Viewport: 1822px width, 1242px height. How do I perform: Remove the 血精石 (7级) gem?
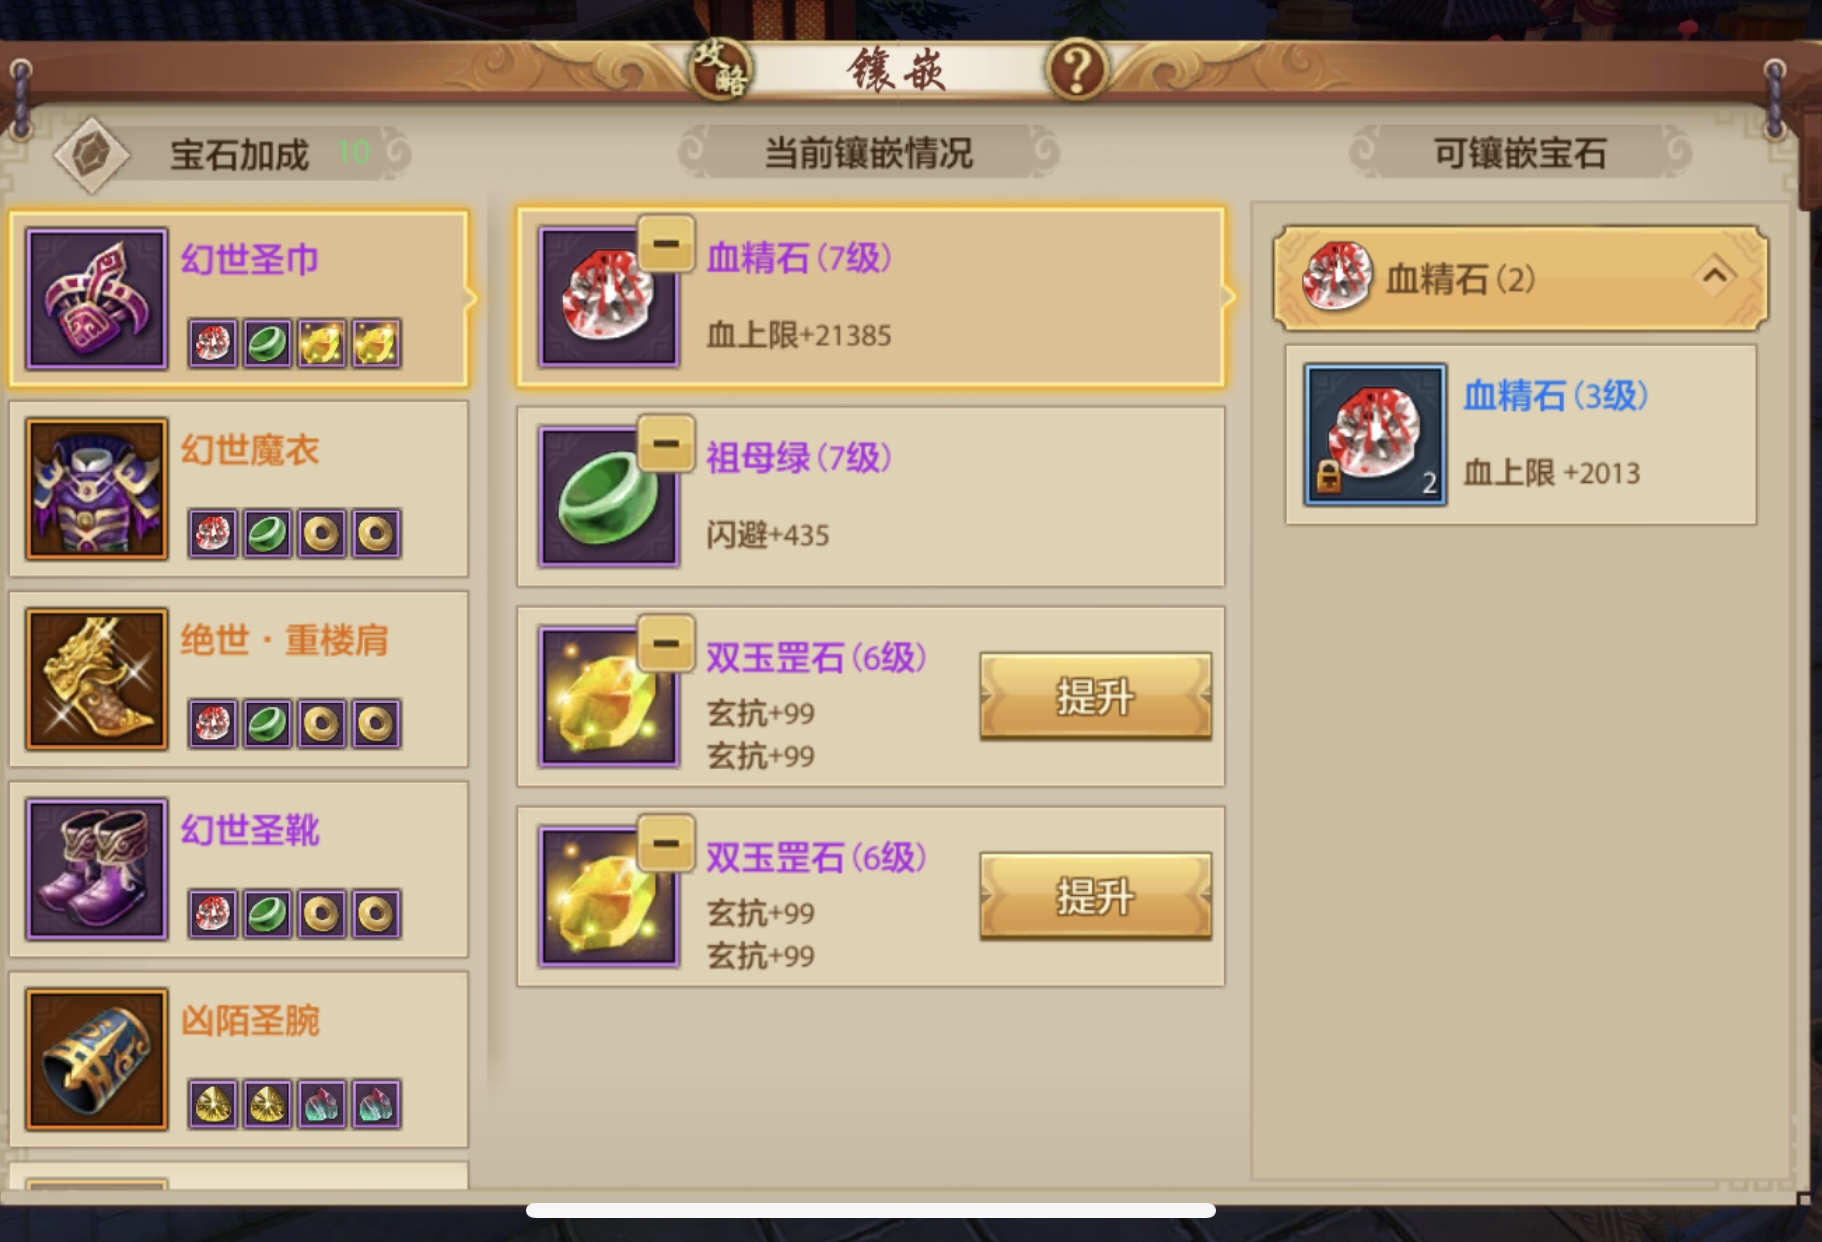(666, 243)
